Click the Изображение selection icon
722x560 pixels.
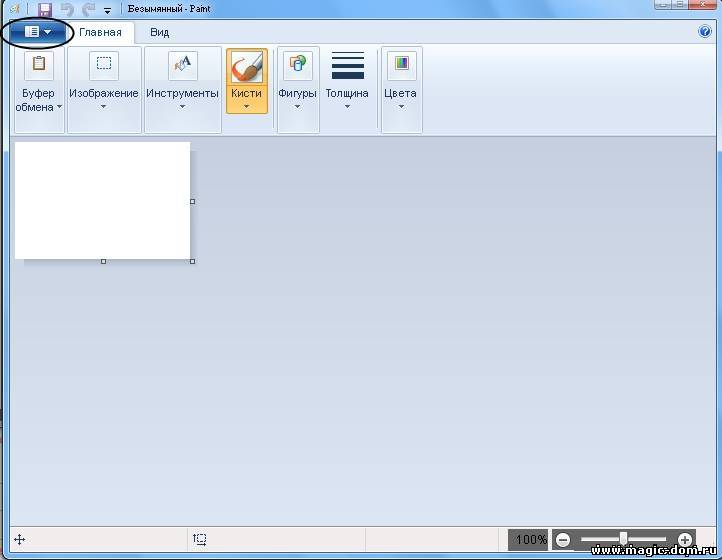click(x=104, y=64)
